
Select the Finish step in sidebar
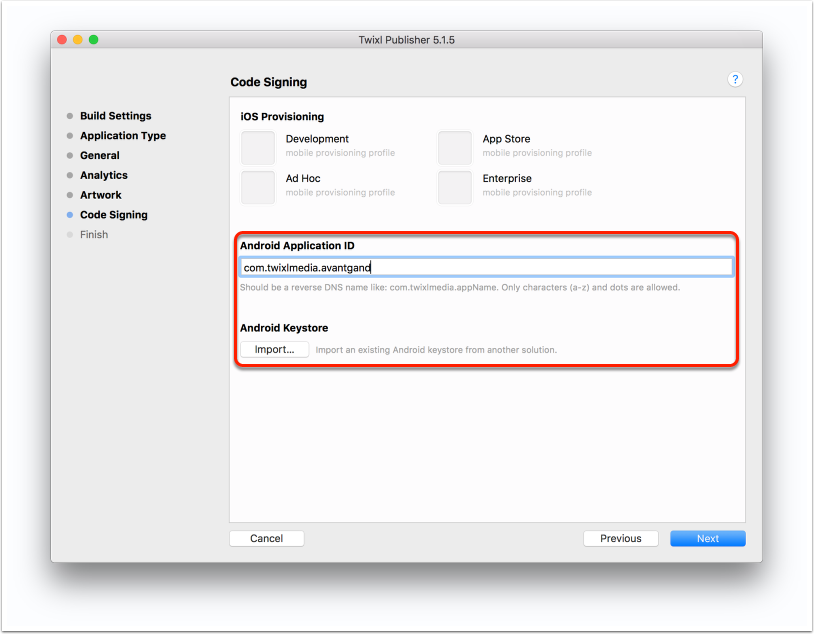click(x=93, y=235)
